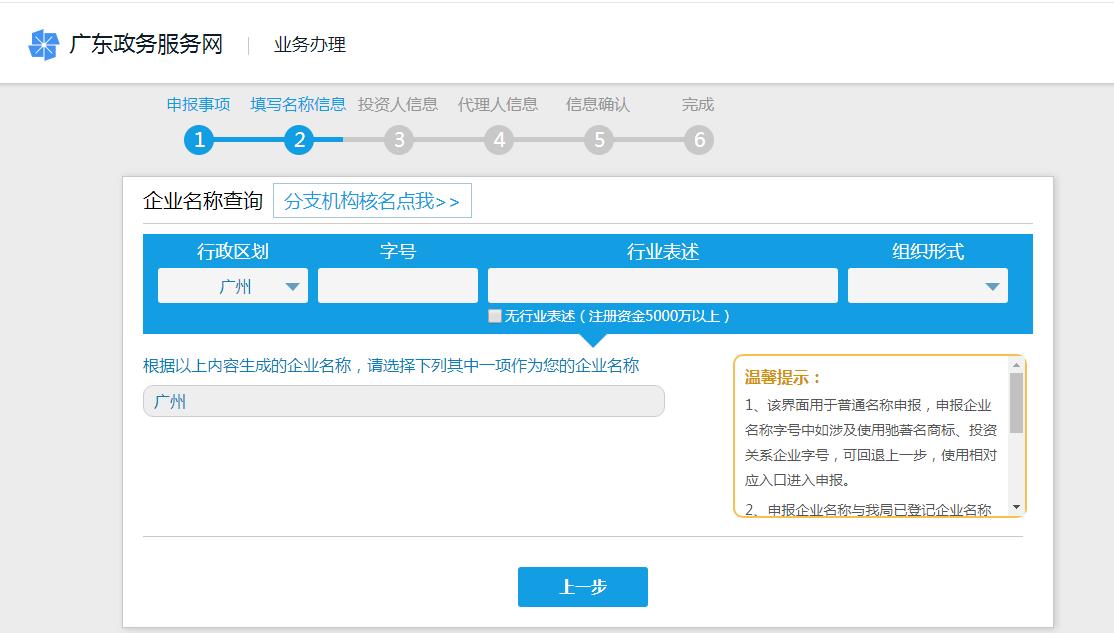Click step circle 4 for 代理人信息
The width and height of the screenshot is (1114, 633).
(x=498, y=140)
